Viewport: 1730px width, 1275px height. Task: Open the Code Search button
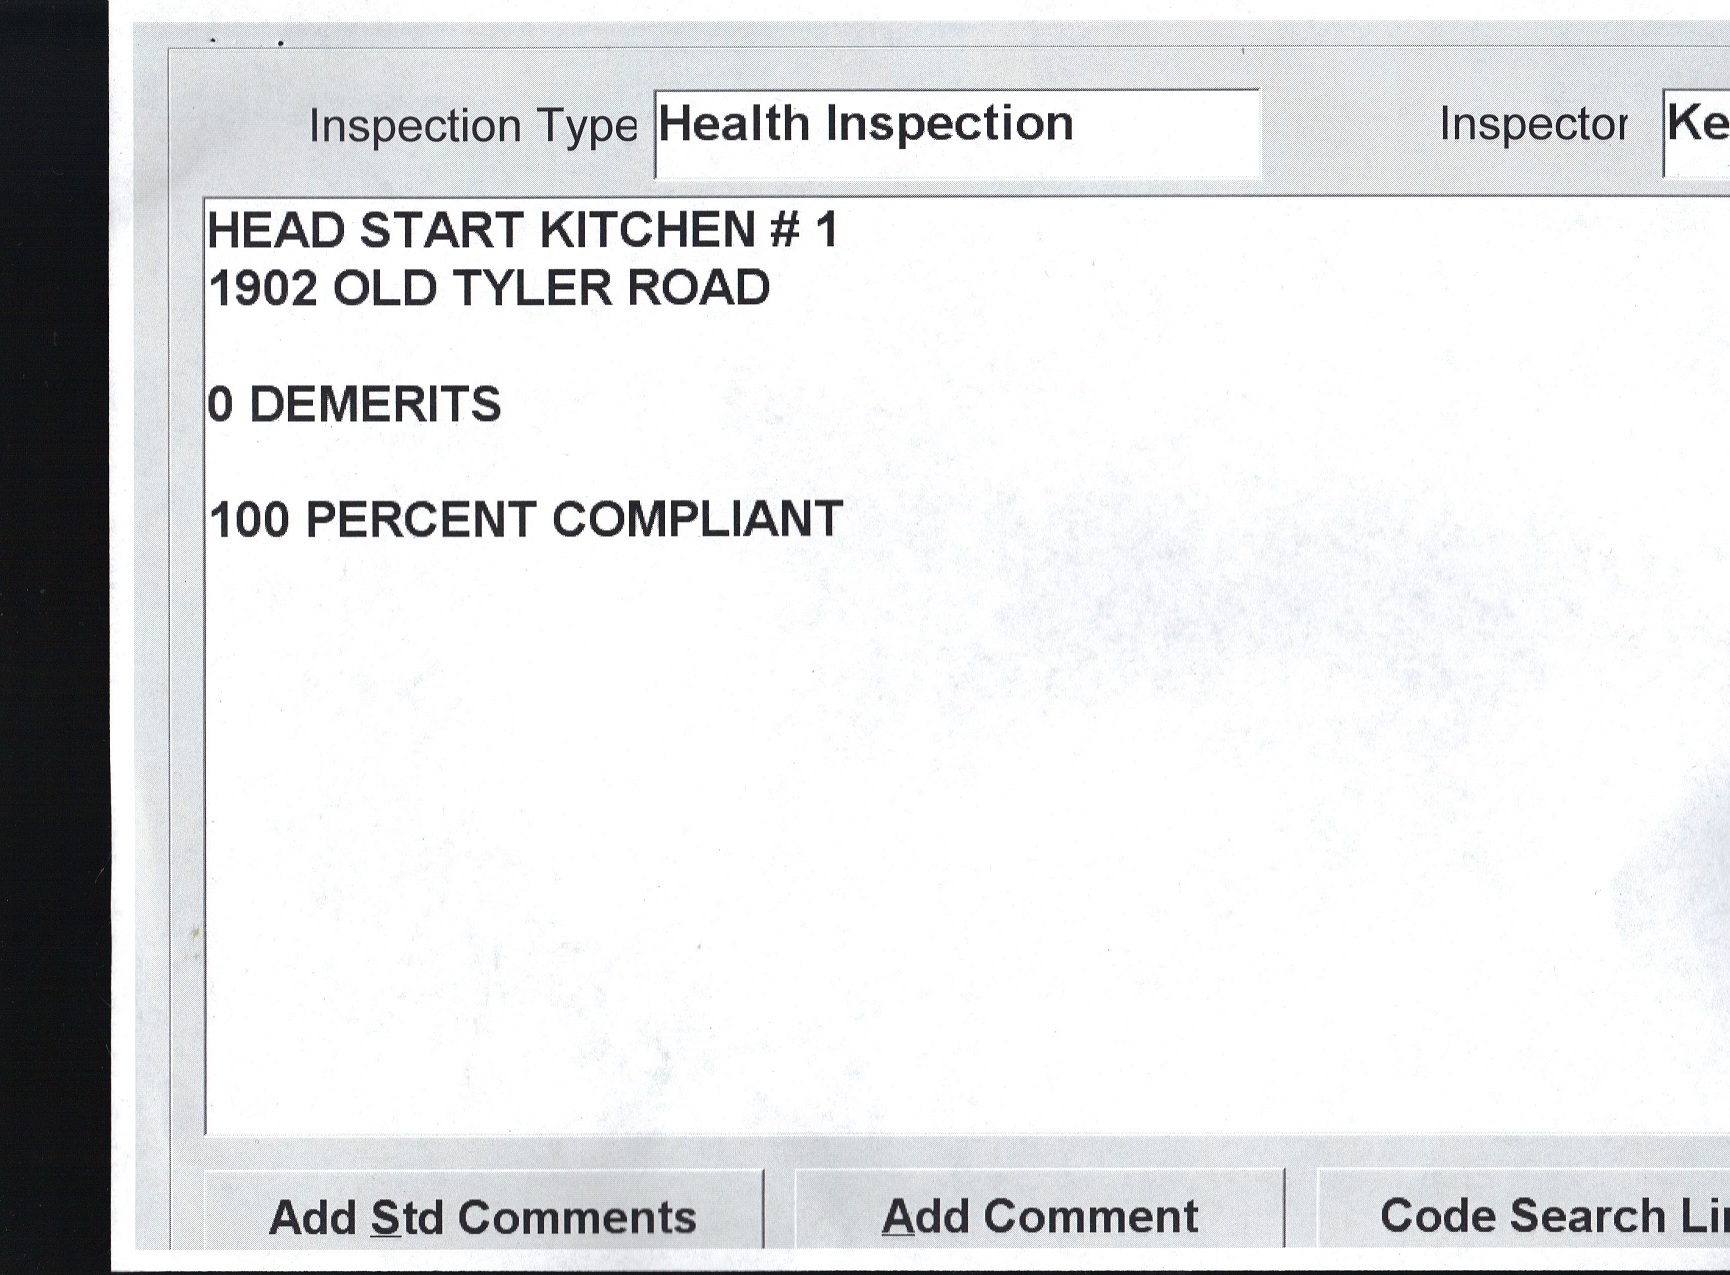(x=1530, y=1214)
